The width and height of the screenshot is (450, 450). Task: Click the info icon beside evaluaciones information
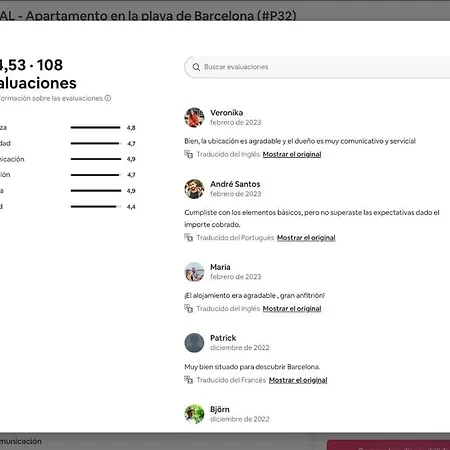pyautogui.click(x=108, y=98)
